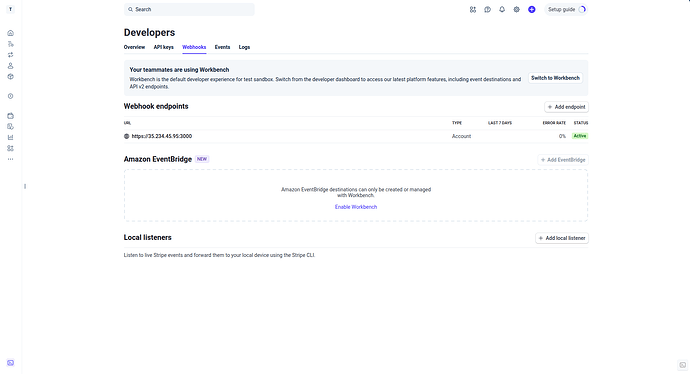Click the ERROR RATE column header
690x374 pixels.
click(x=554, y=123)
